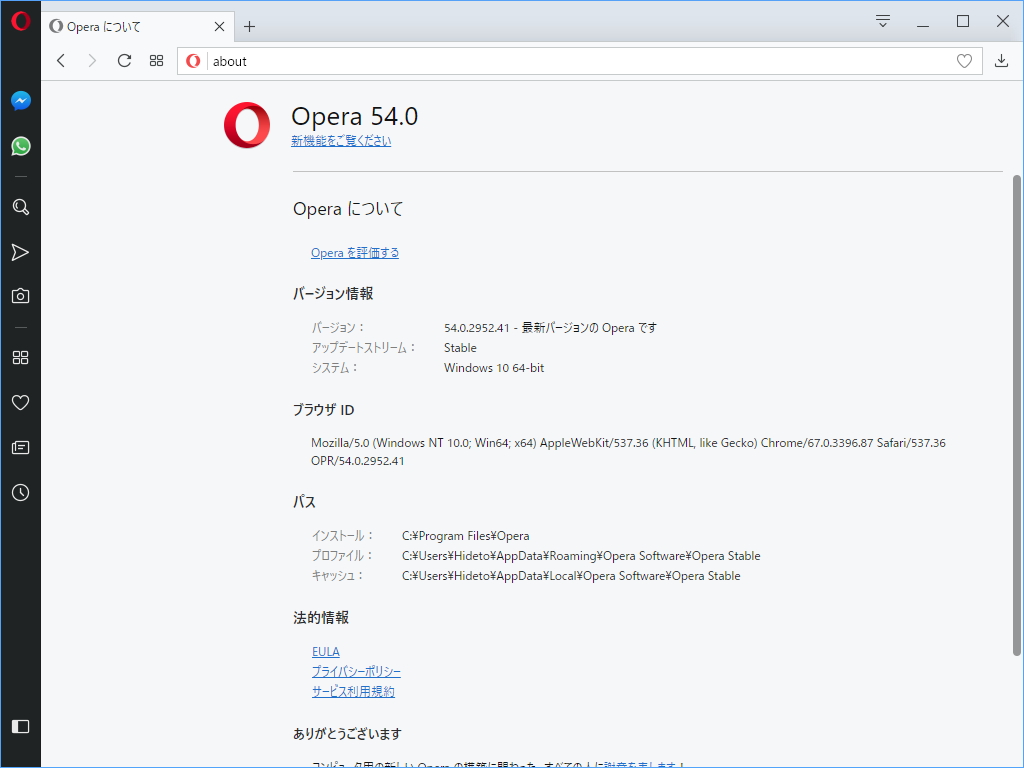Image resolution: width=1024 pixels, height=768 pixels.
Task: Take a snapshot using the camera icon
Action: (x=20, y=297)
